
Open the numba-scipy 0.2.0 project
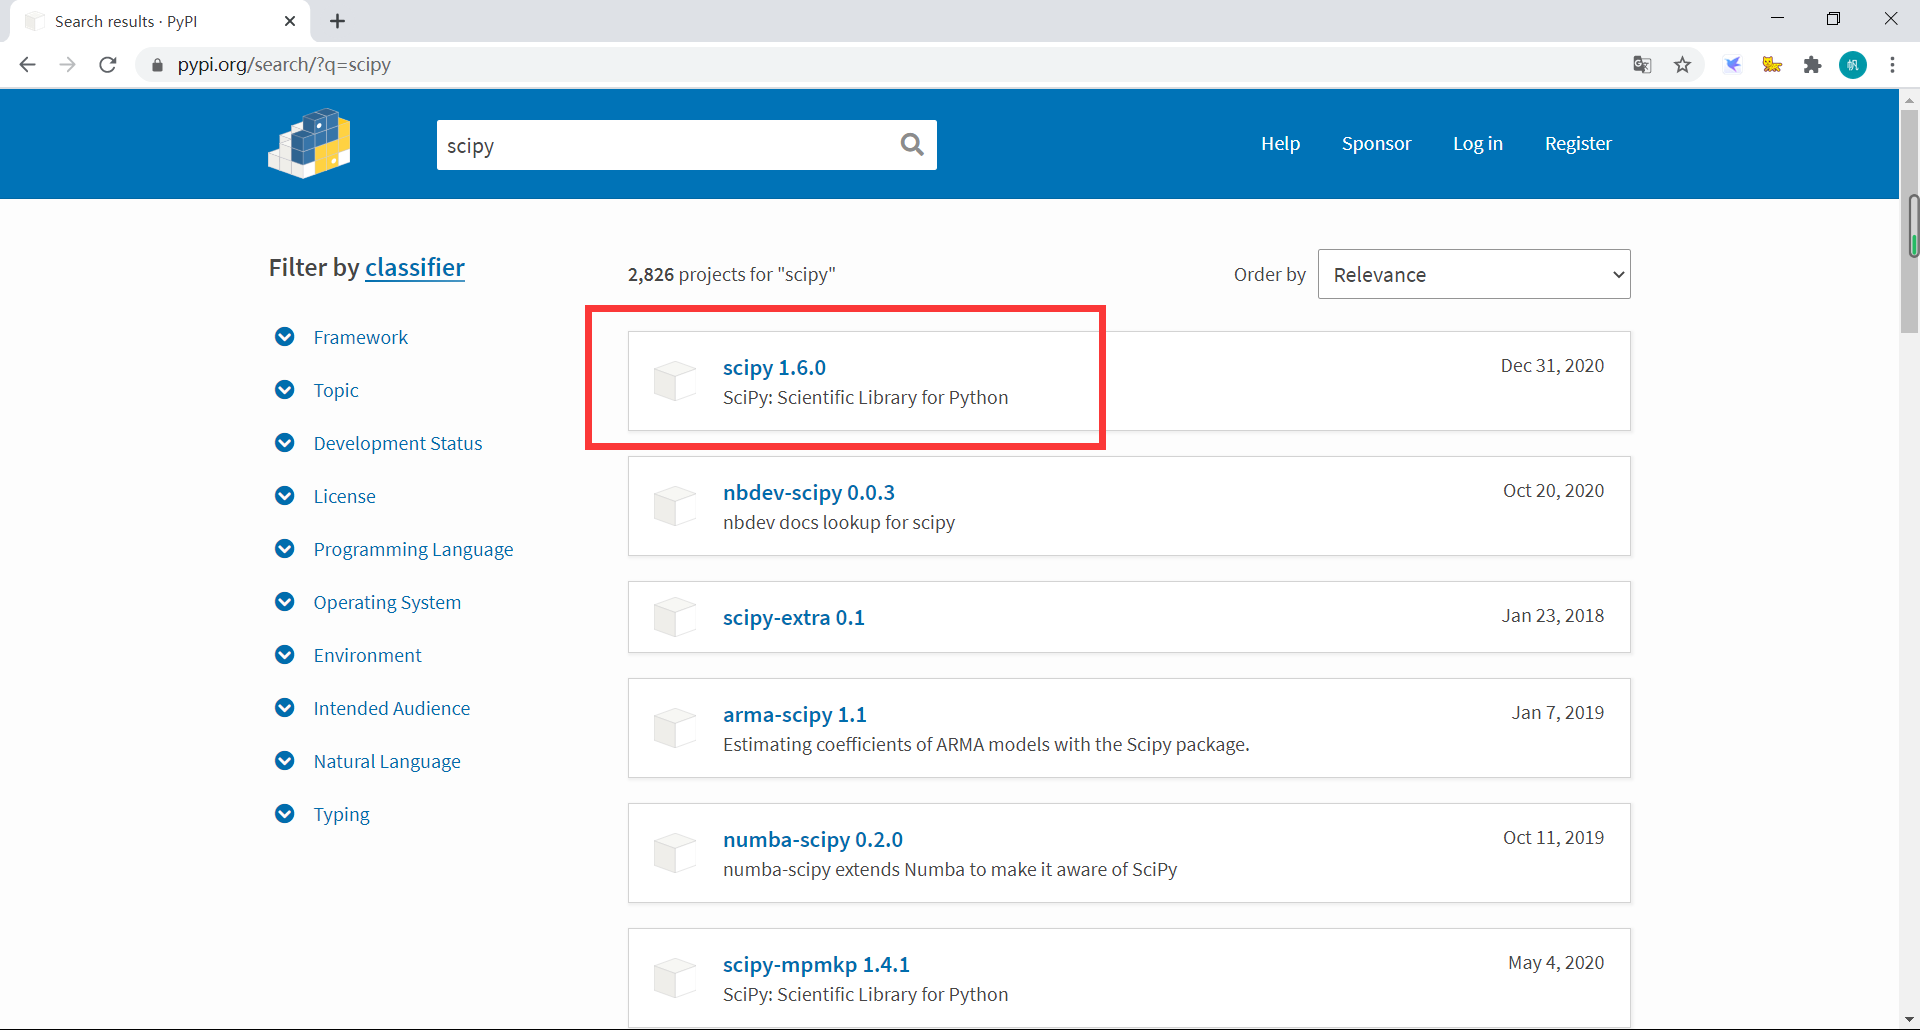coord(813,840)
